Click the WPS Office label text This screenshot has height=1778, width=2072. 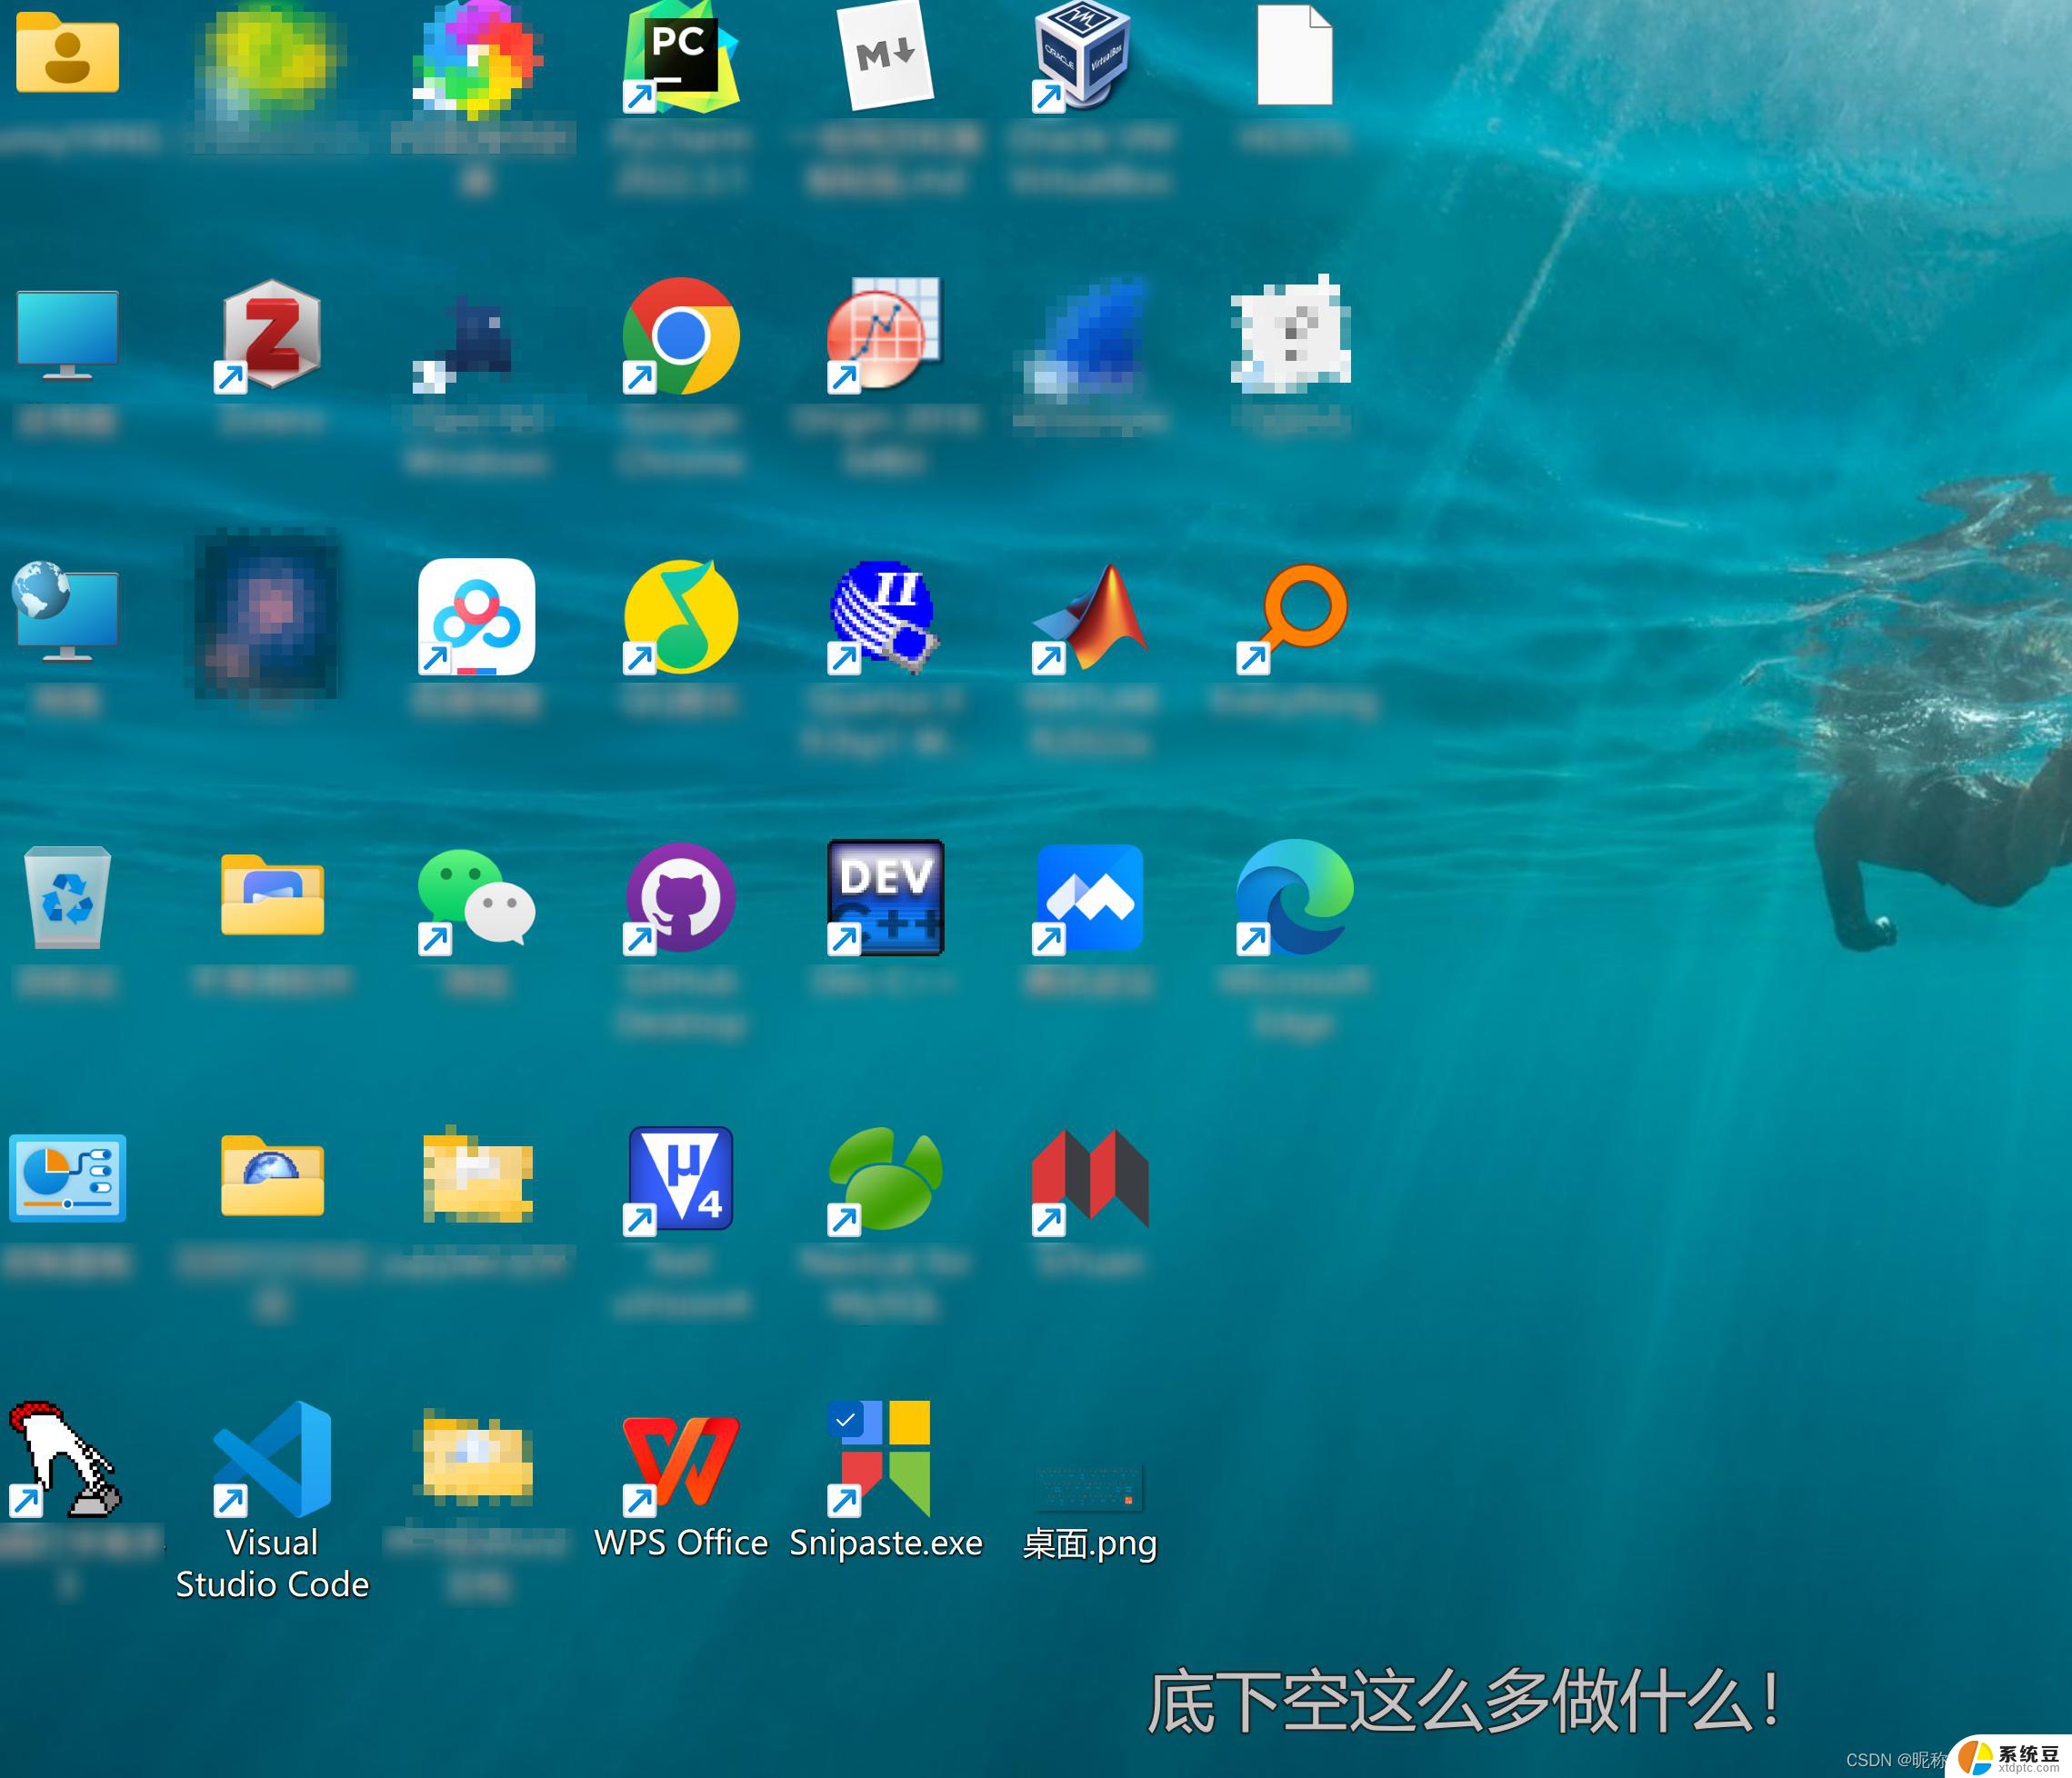[681, 1543]
